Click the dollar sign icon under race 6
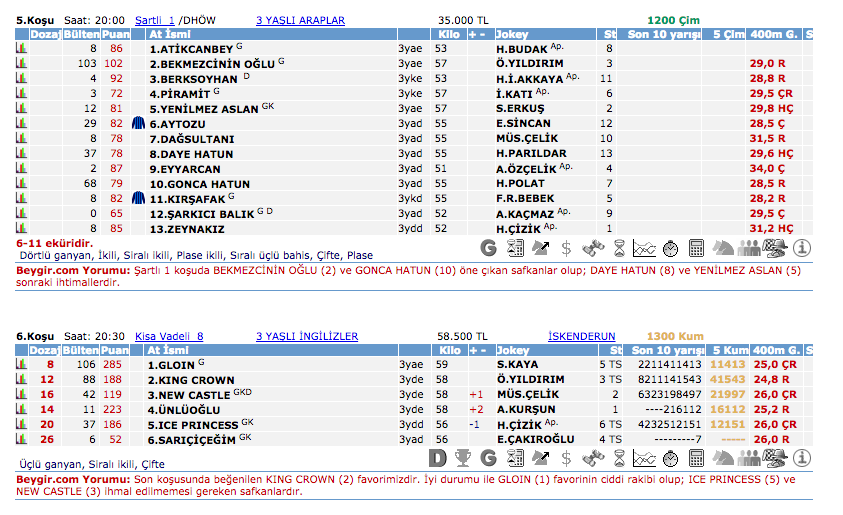Screen dimensions: 843x515 click(x=567, y=458)
